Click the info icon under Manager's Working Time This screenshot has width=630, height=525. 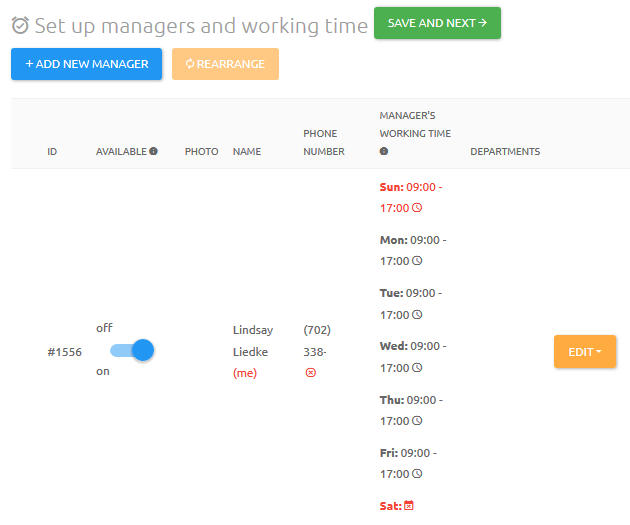384,151
